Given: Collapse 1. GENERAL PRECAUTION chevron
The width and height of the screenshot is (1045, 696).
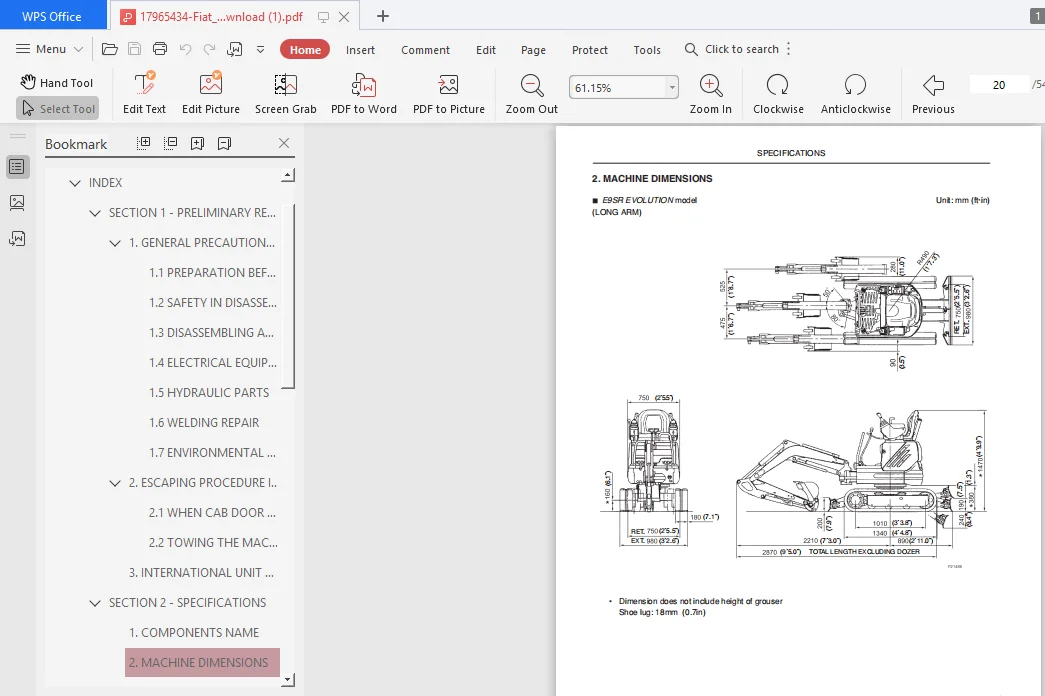Looking at the screenshot, I should point(115,243).
